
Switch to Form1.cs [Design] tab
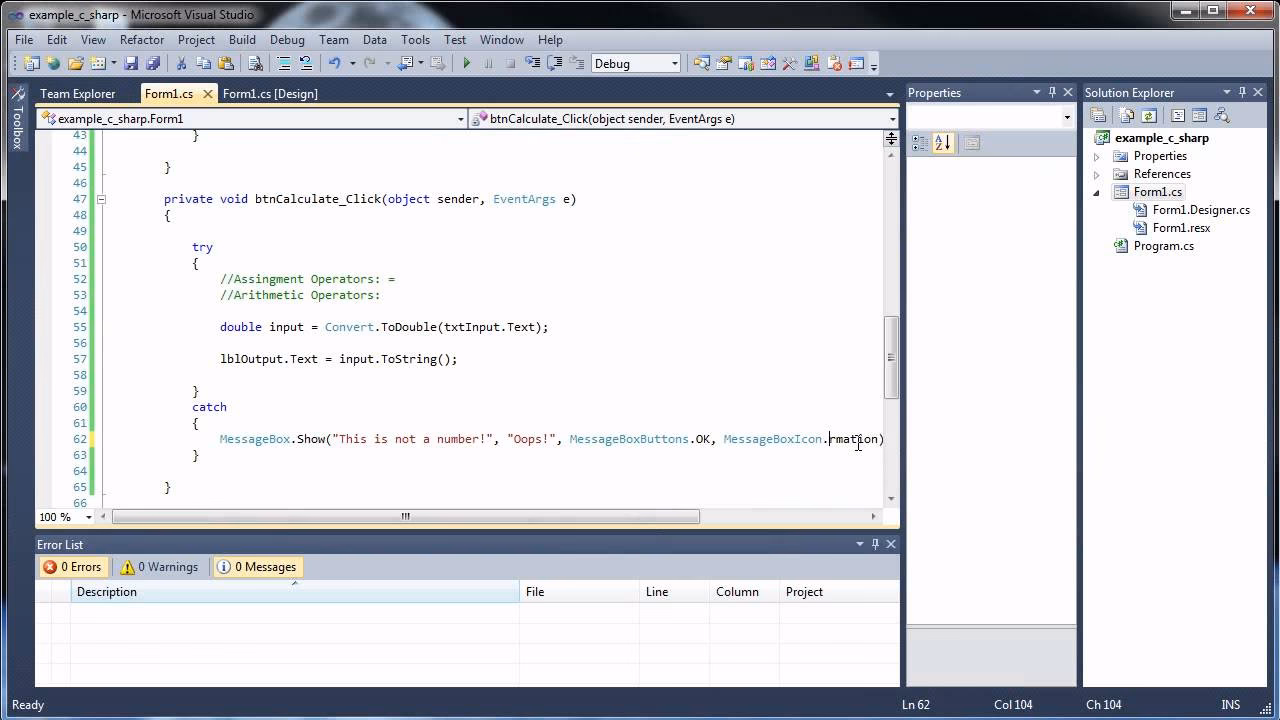coord(270,94)
